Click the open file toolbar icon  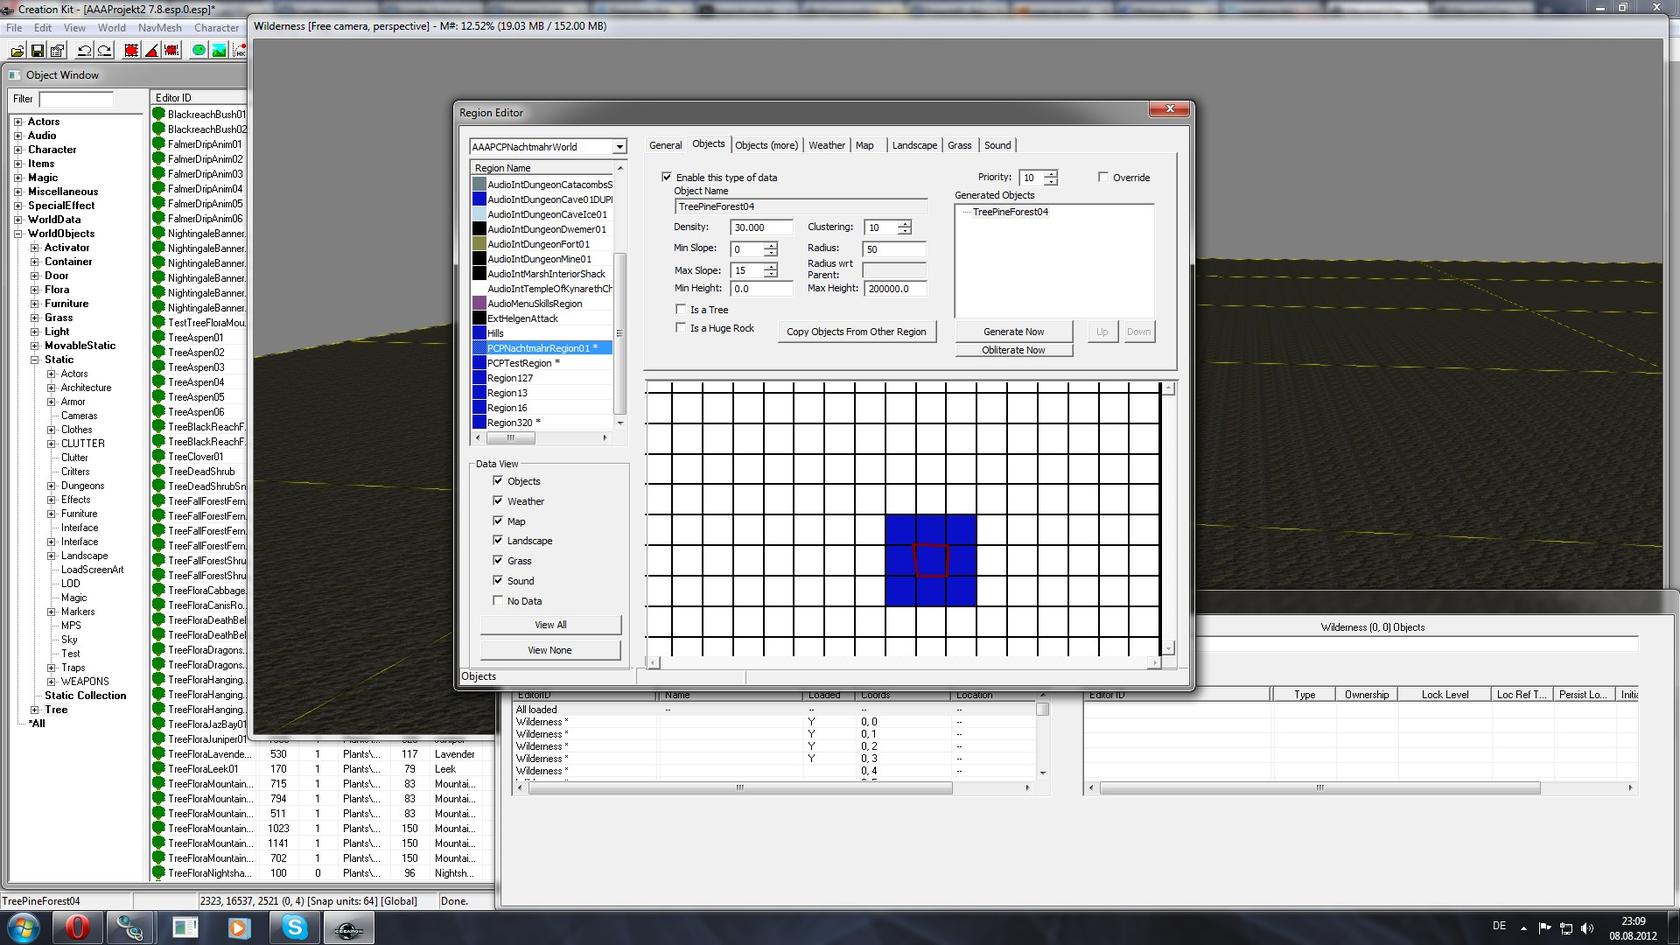(x=18, y=50)
